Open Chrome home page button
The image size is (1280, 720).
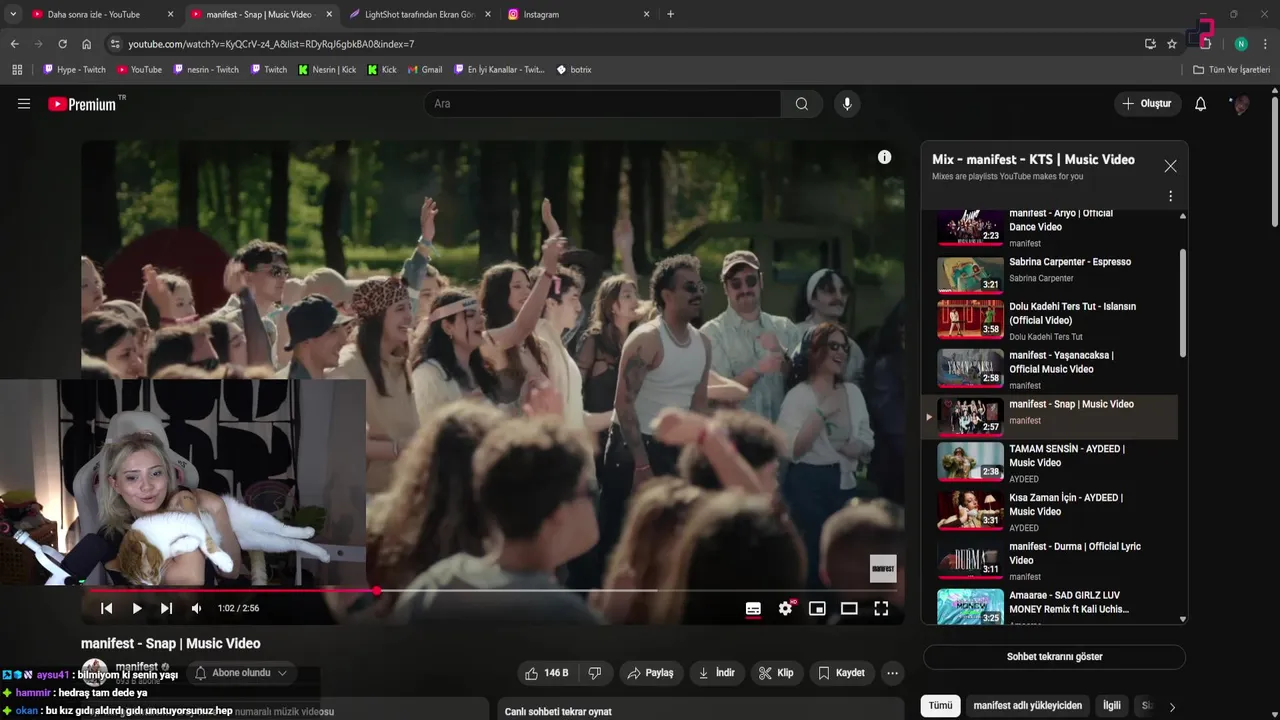pyautogui.click(x=86, y=44)
